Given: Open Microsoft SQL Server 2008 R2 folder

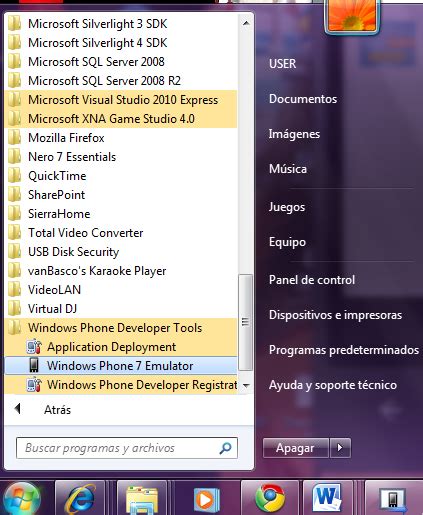Looking at the screenshot, I should [121, 81].
